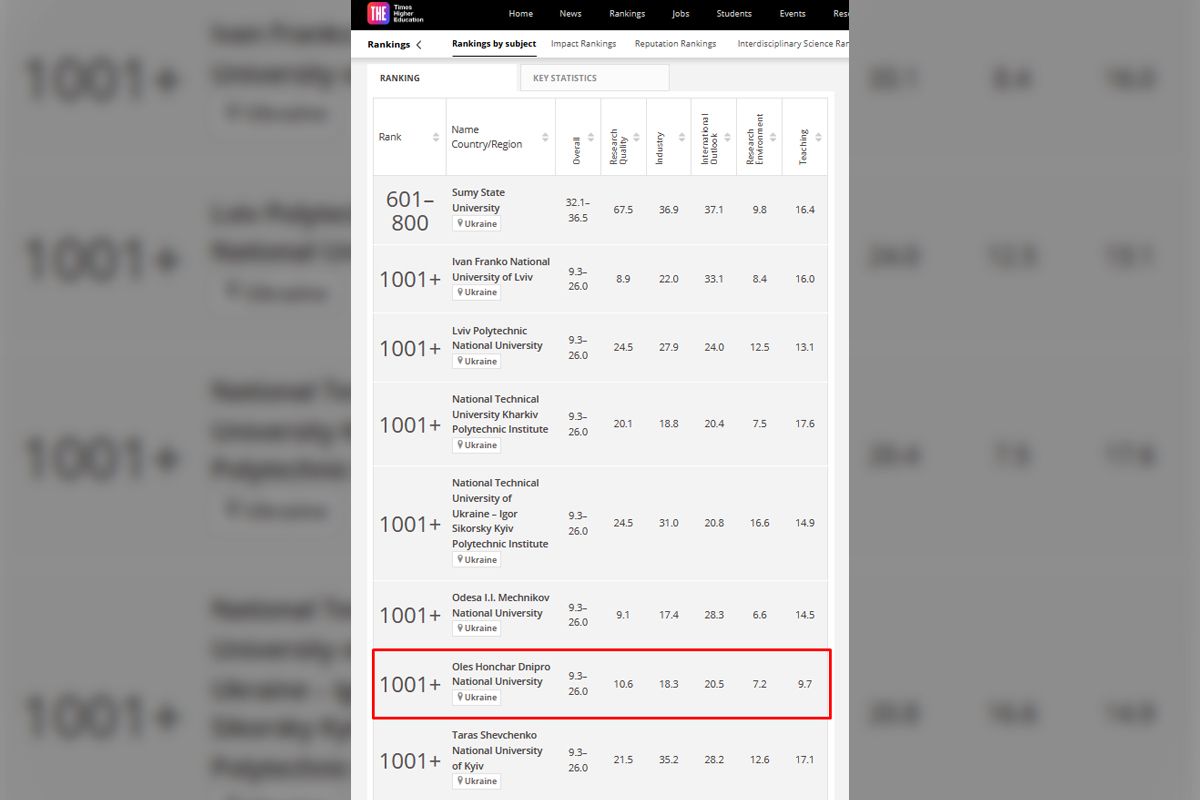Sort by Research Environment column arrows
Image resolution: width=1200 pixels, height=800 pixels.
coord(773,137)
